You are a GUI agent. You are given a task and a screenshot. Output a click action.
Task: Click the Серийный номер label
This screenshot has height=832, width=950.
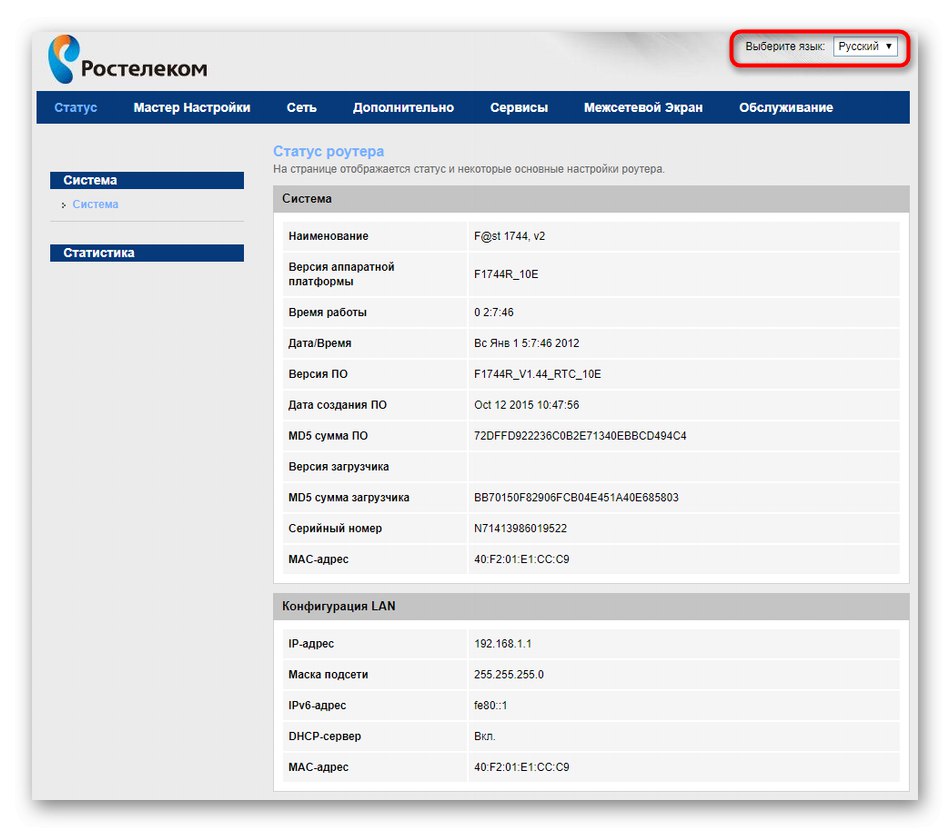point(335,529)
